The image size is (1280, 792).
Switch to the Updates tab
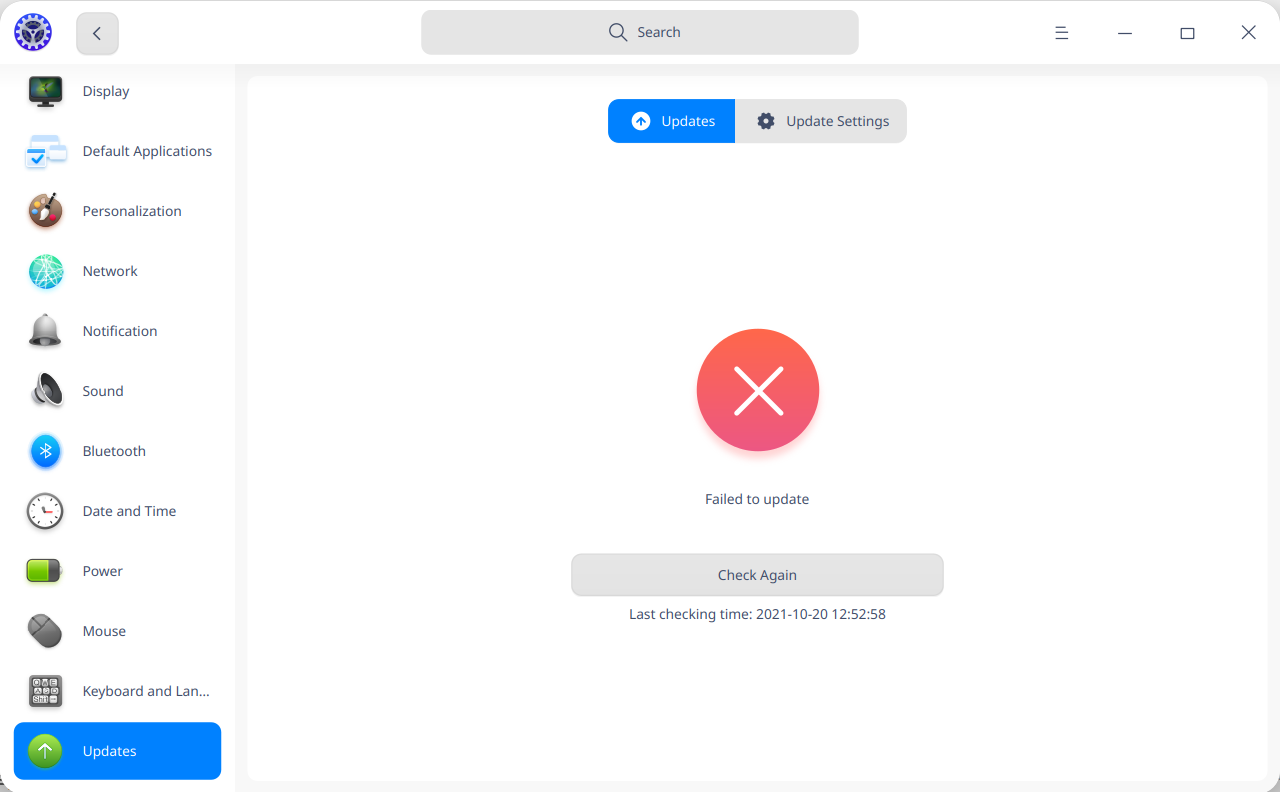click(672, 121)
